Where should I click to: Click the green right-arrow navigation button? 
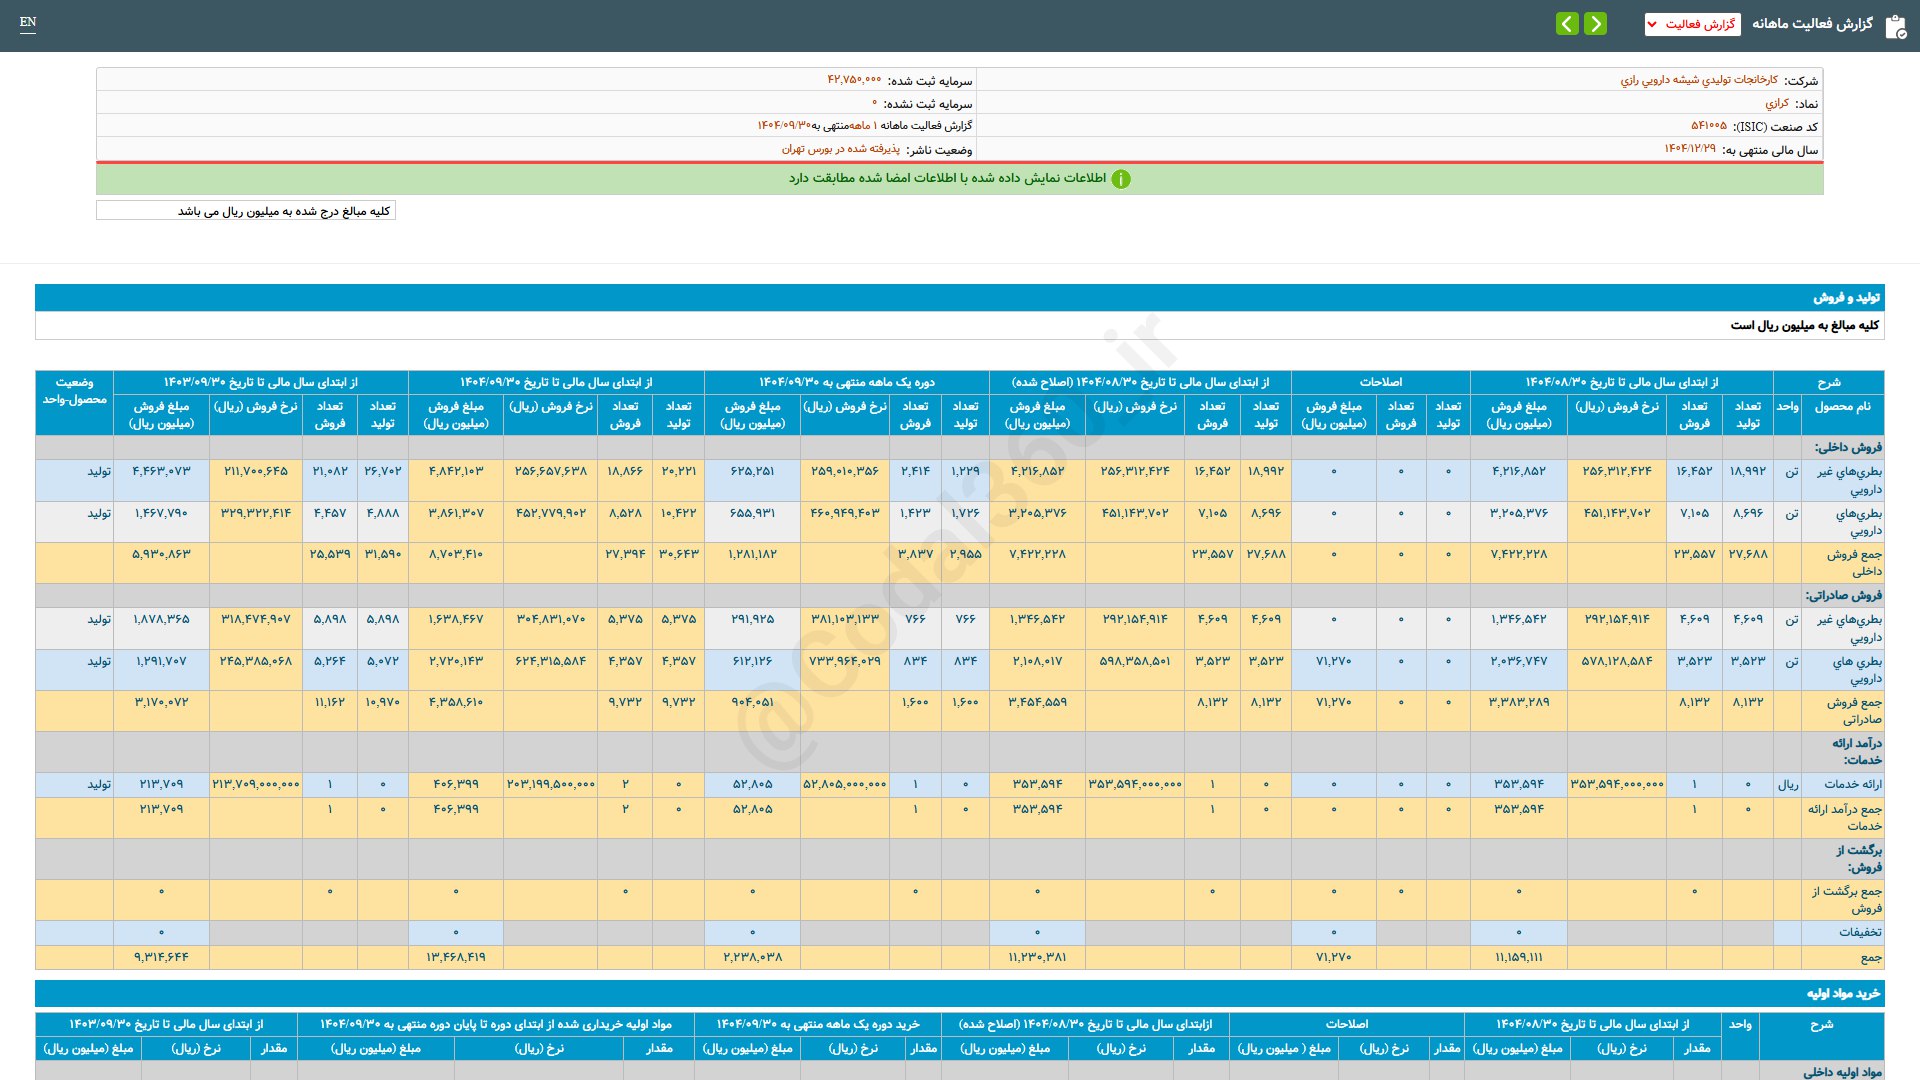tap(1596, 24)
